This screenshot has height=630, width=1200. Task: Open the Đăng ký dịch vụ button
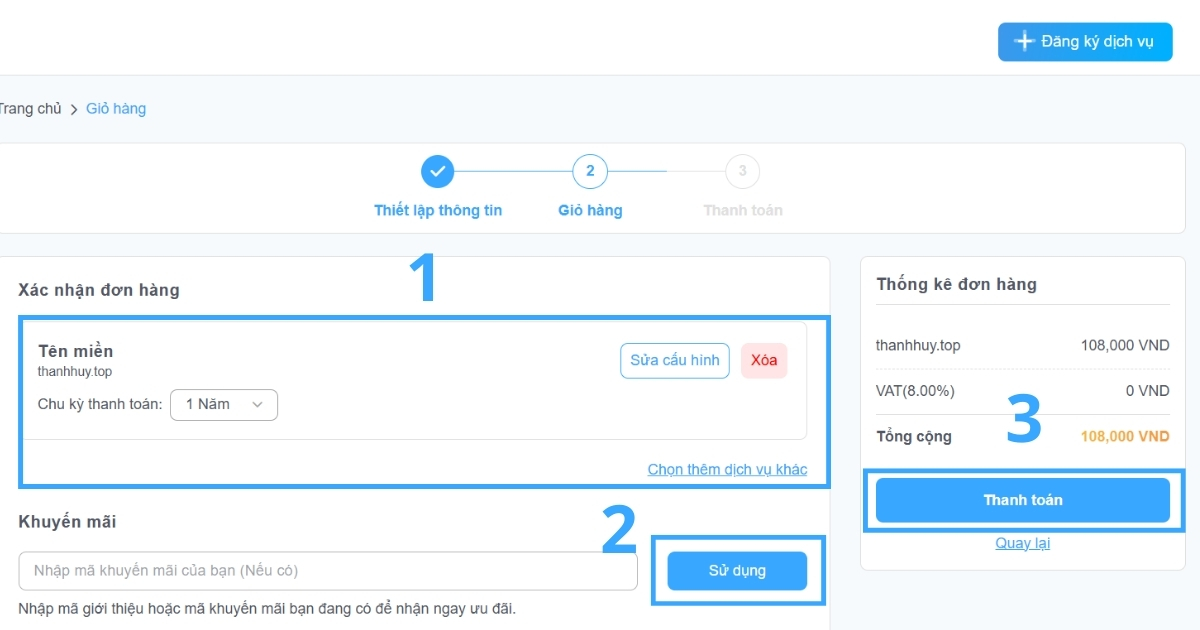tap(1085, 42)
